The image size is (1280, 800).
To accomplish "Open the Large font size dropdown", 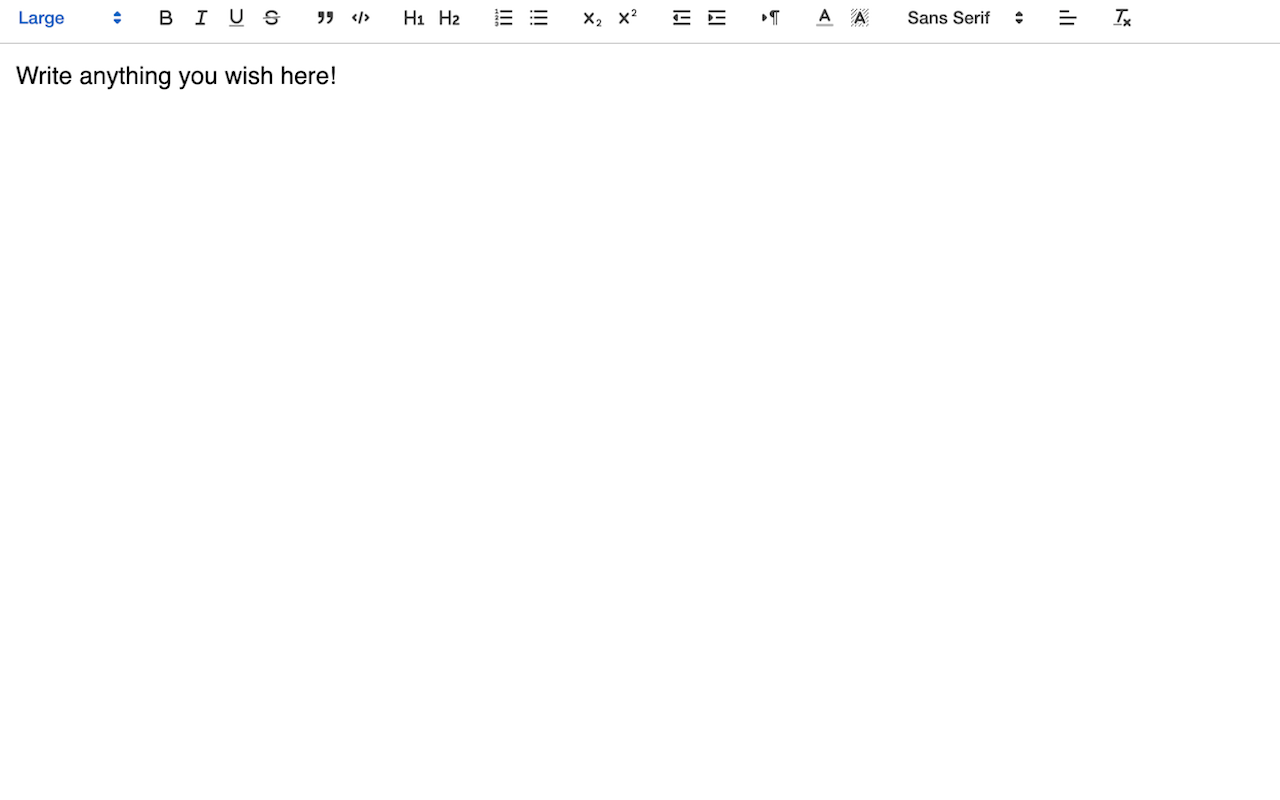I will coord(70,18).
